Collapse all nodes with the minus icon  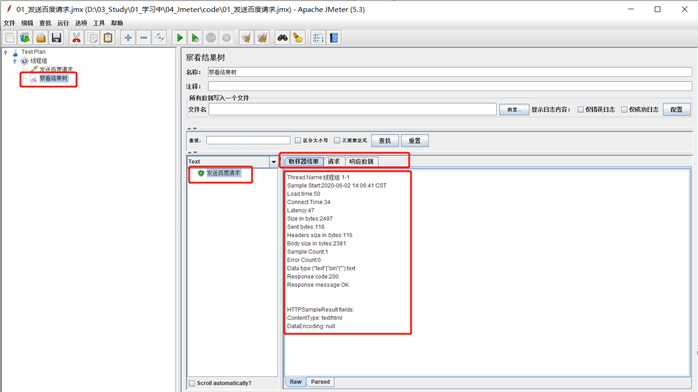coord(143,38)
